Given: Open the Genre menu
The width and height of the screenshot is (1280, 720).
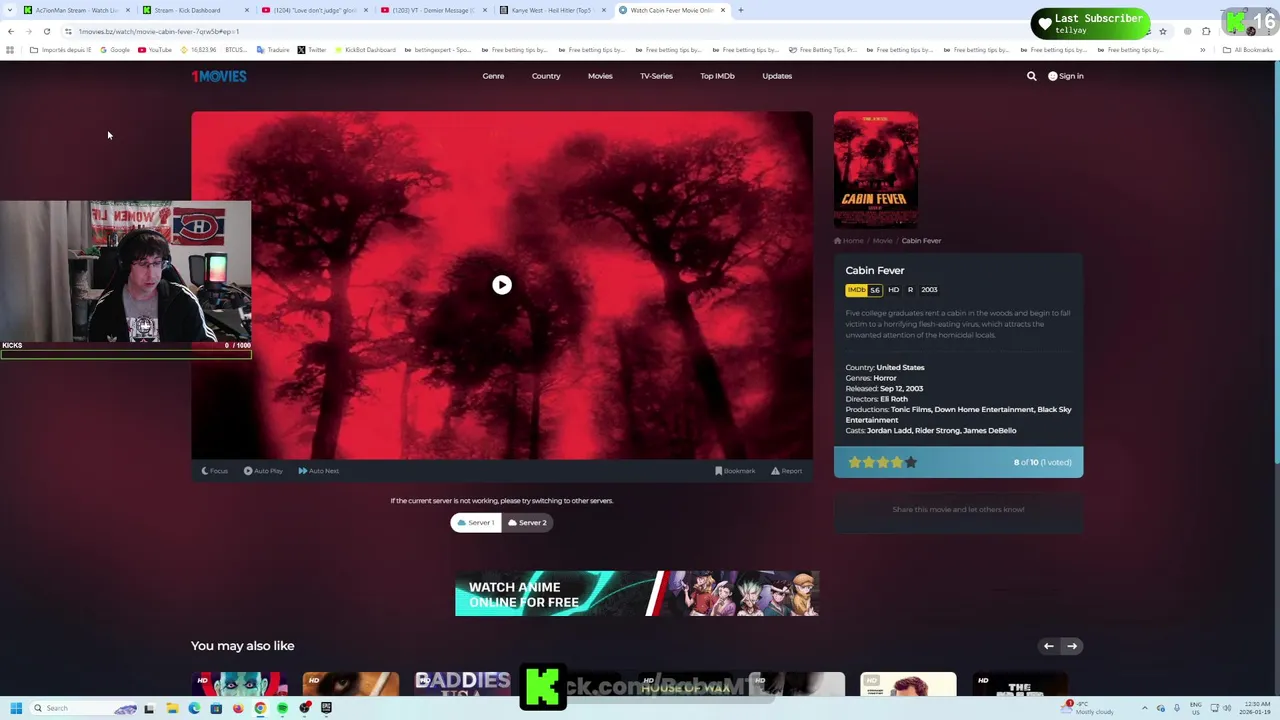Looking at the screenshot, I should (493, 76).
